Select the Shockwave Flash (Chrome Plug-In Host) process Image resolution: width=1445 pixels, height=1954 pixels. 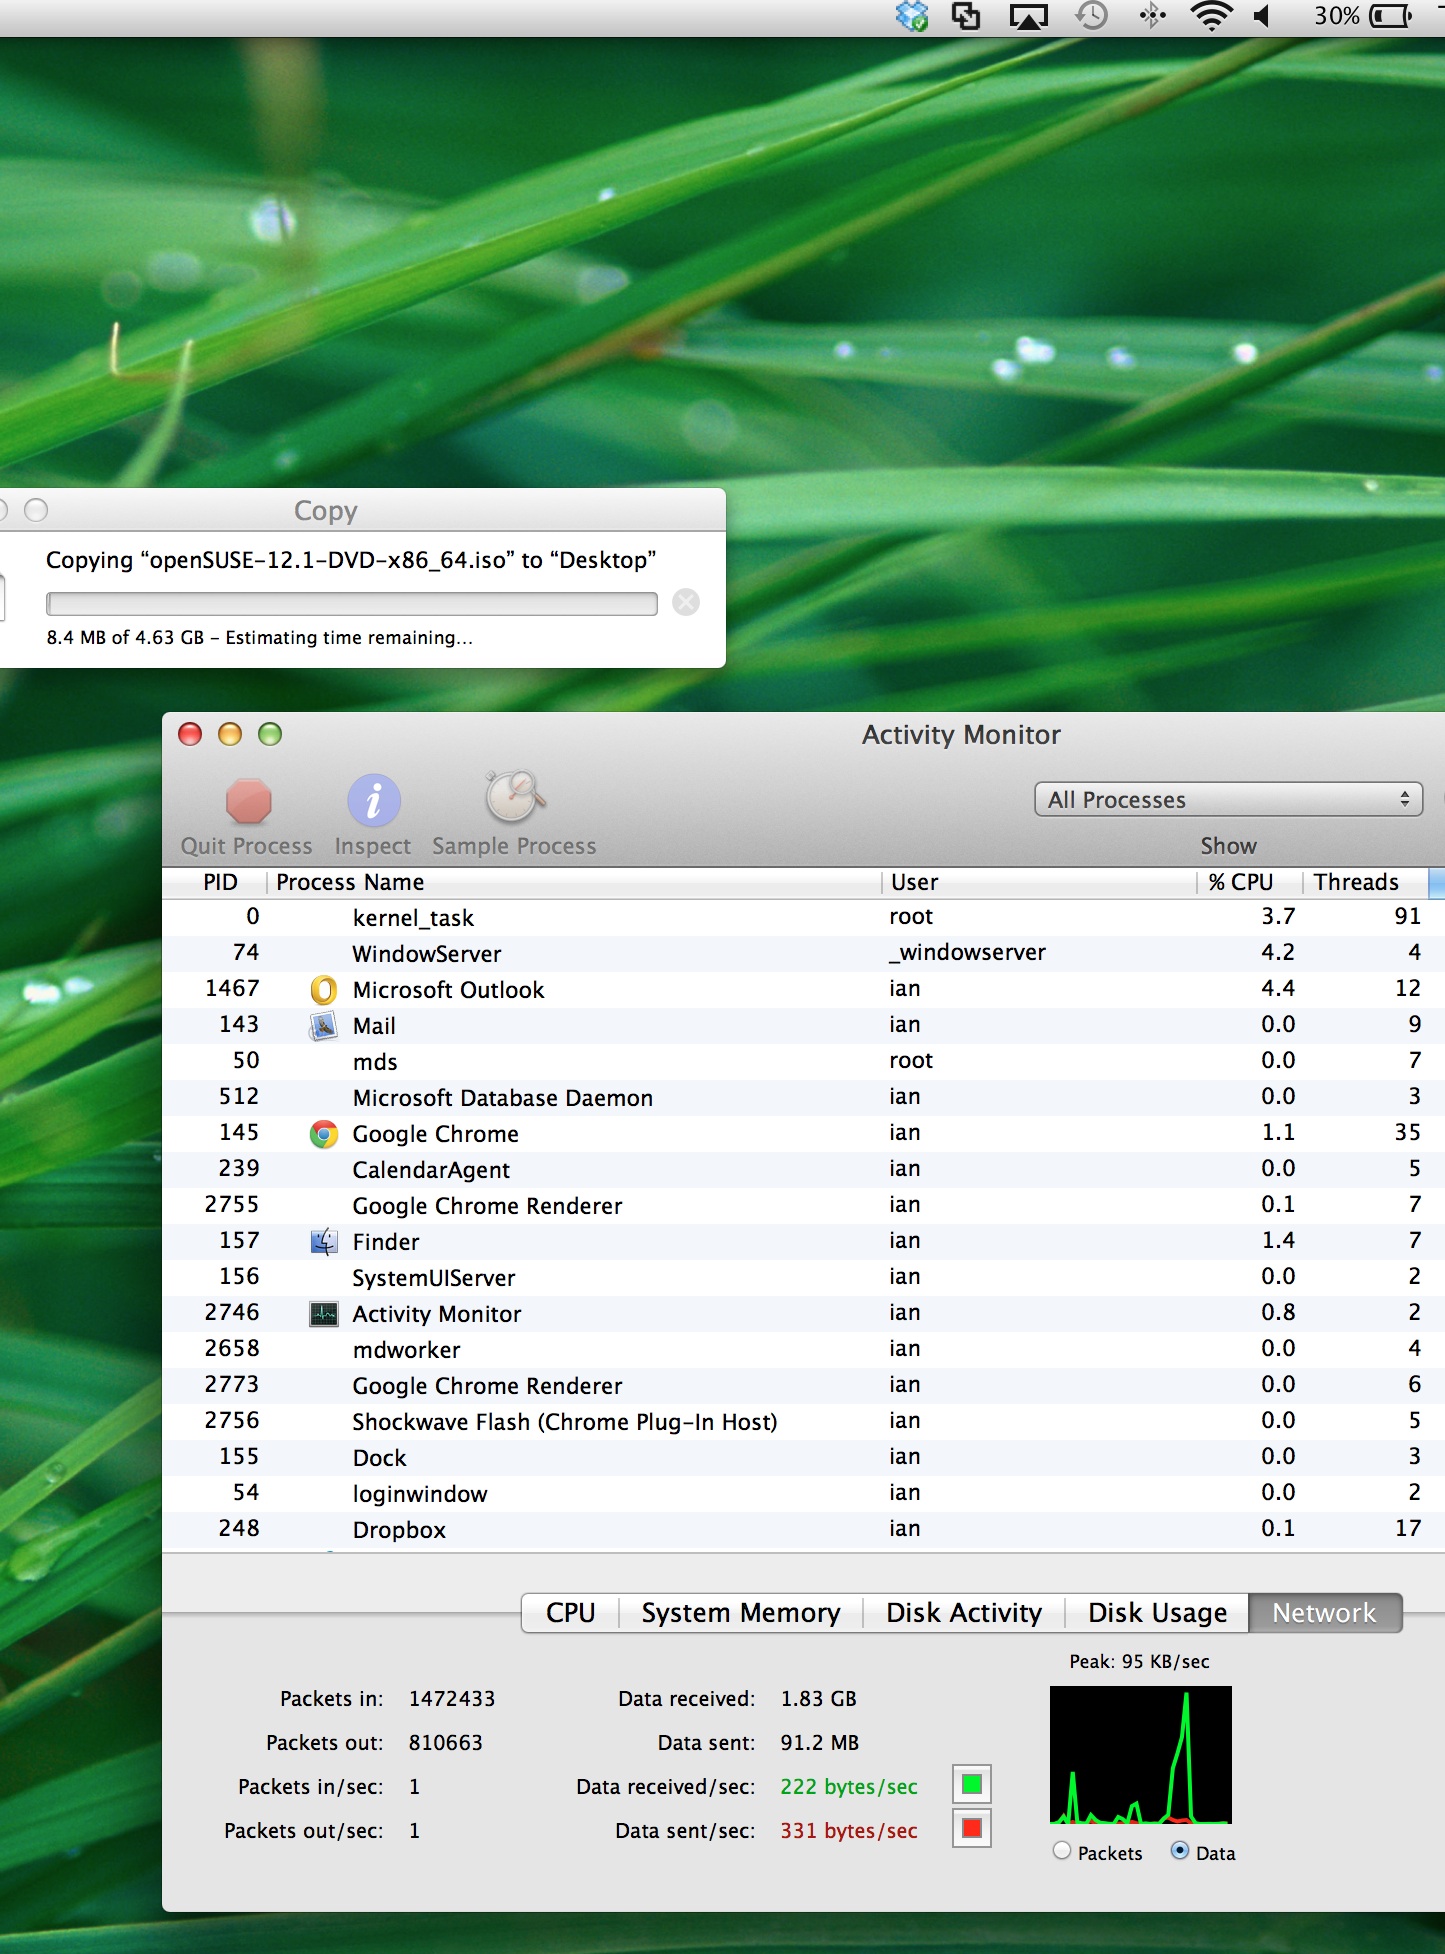point(565,1422)
